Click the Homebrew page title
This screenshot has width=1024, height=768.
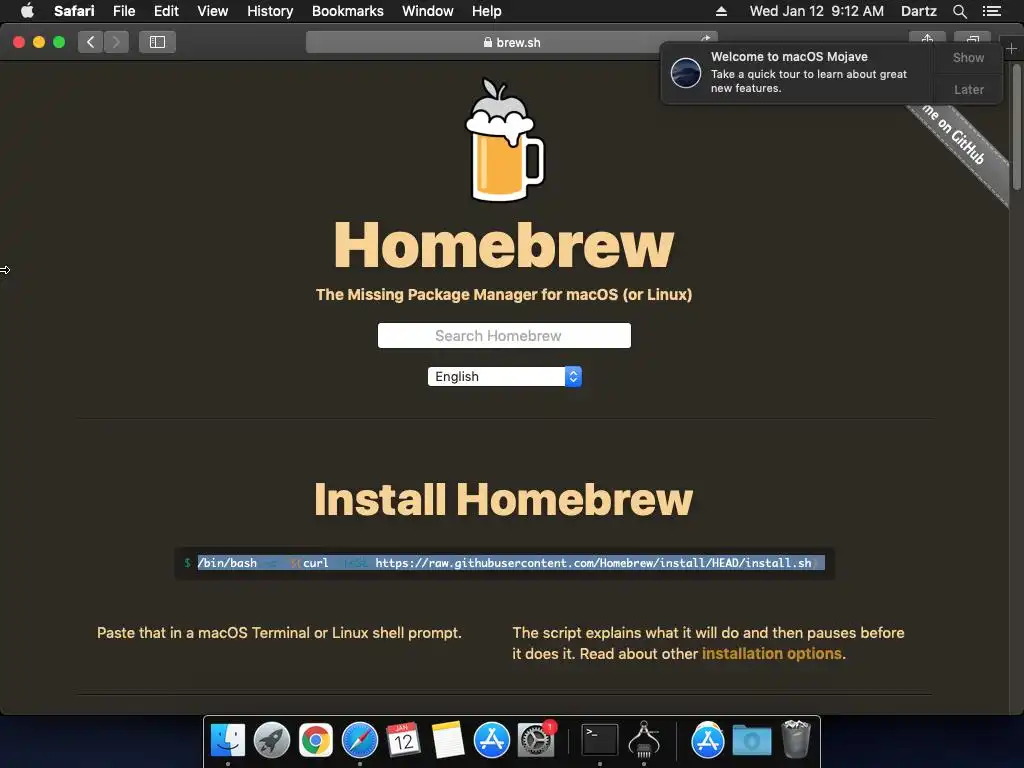click(504, 244)
